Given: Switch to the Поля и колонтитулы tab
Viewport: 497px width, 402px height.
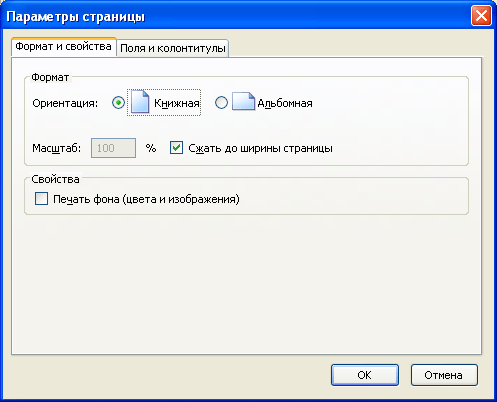Looking at the screenshot, I should coord(173,48).
